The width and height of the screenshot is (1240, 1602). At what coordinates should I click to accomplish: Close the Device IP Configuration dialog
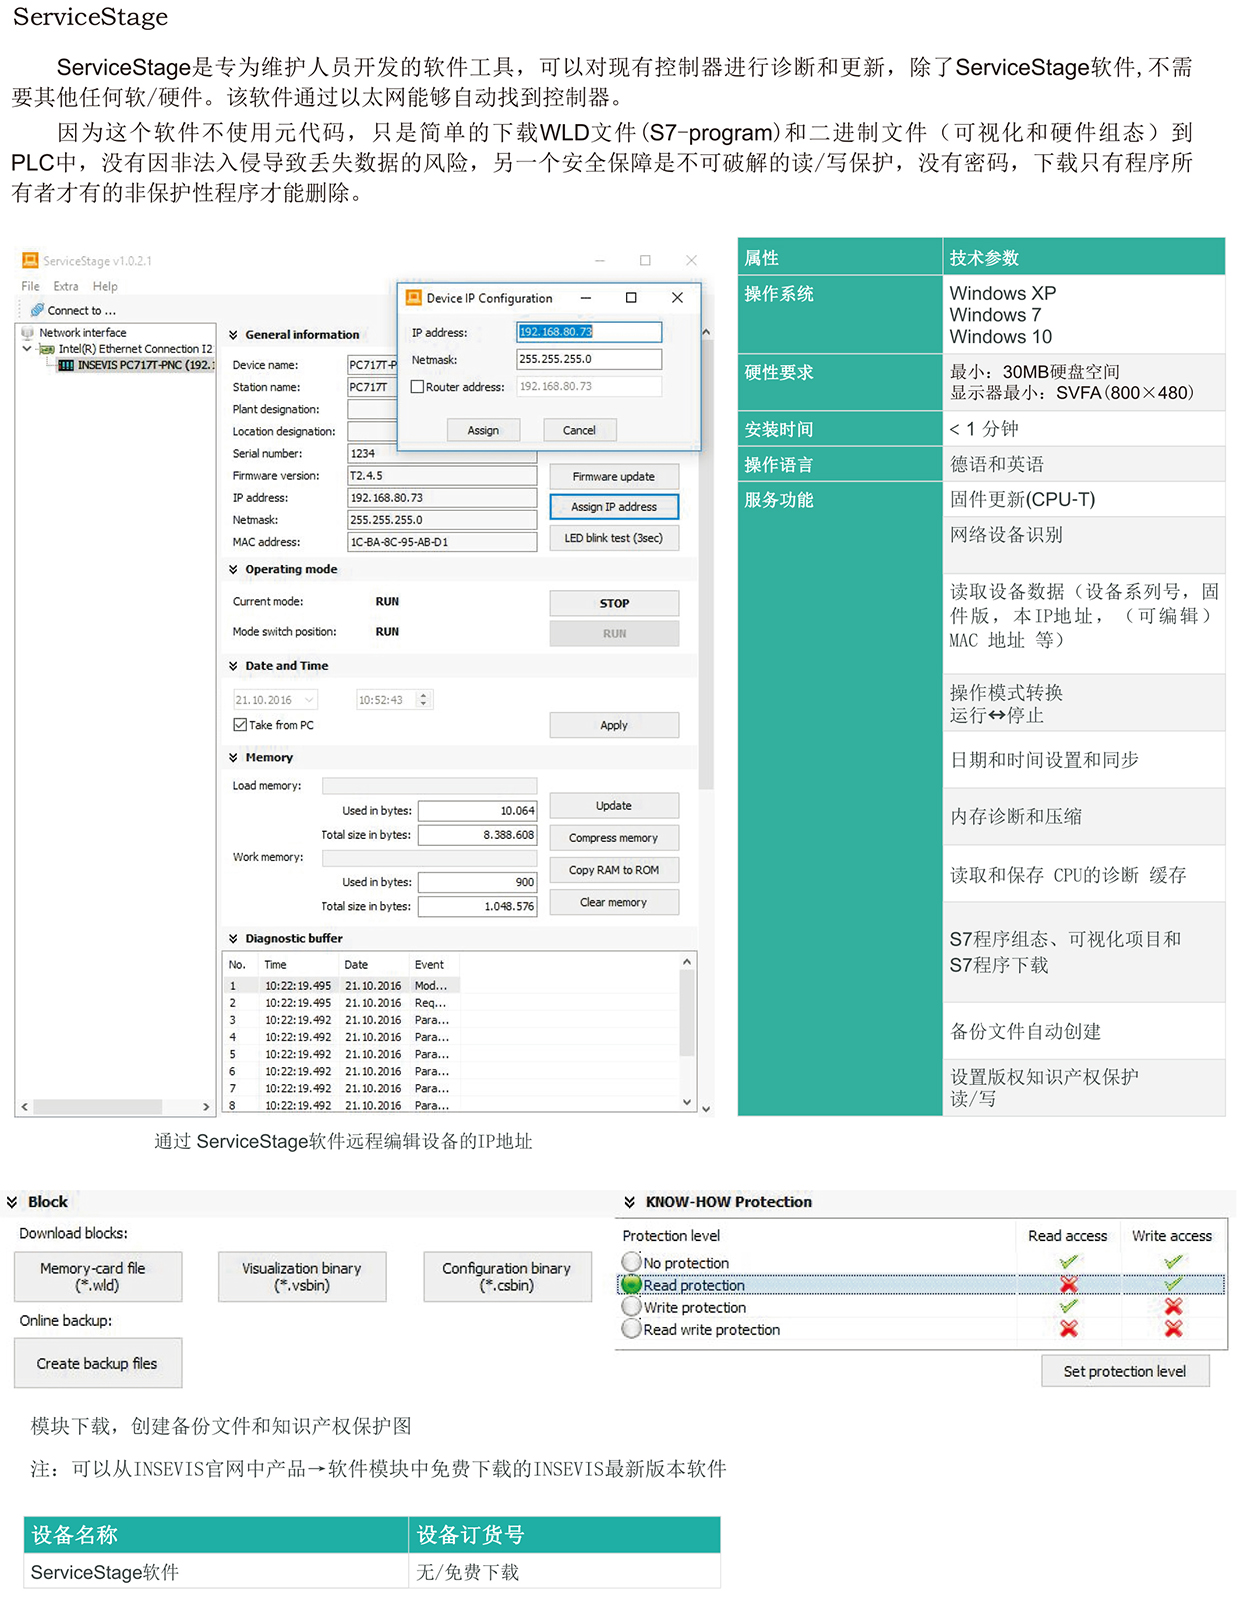677,298
